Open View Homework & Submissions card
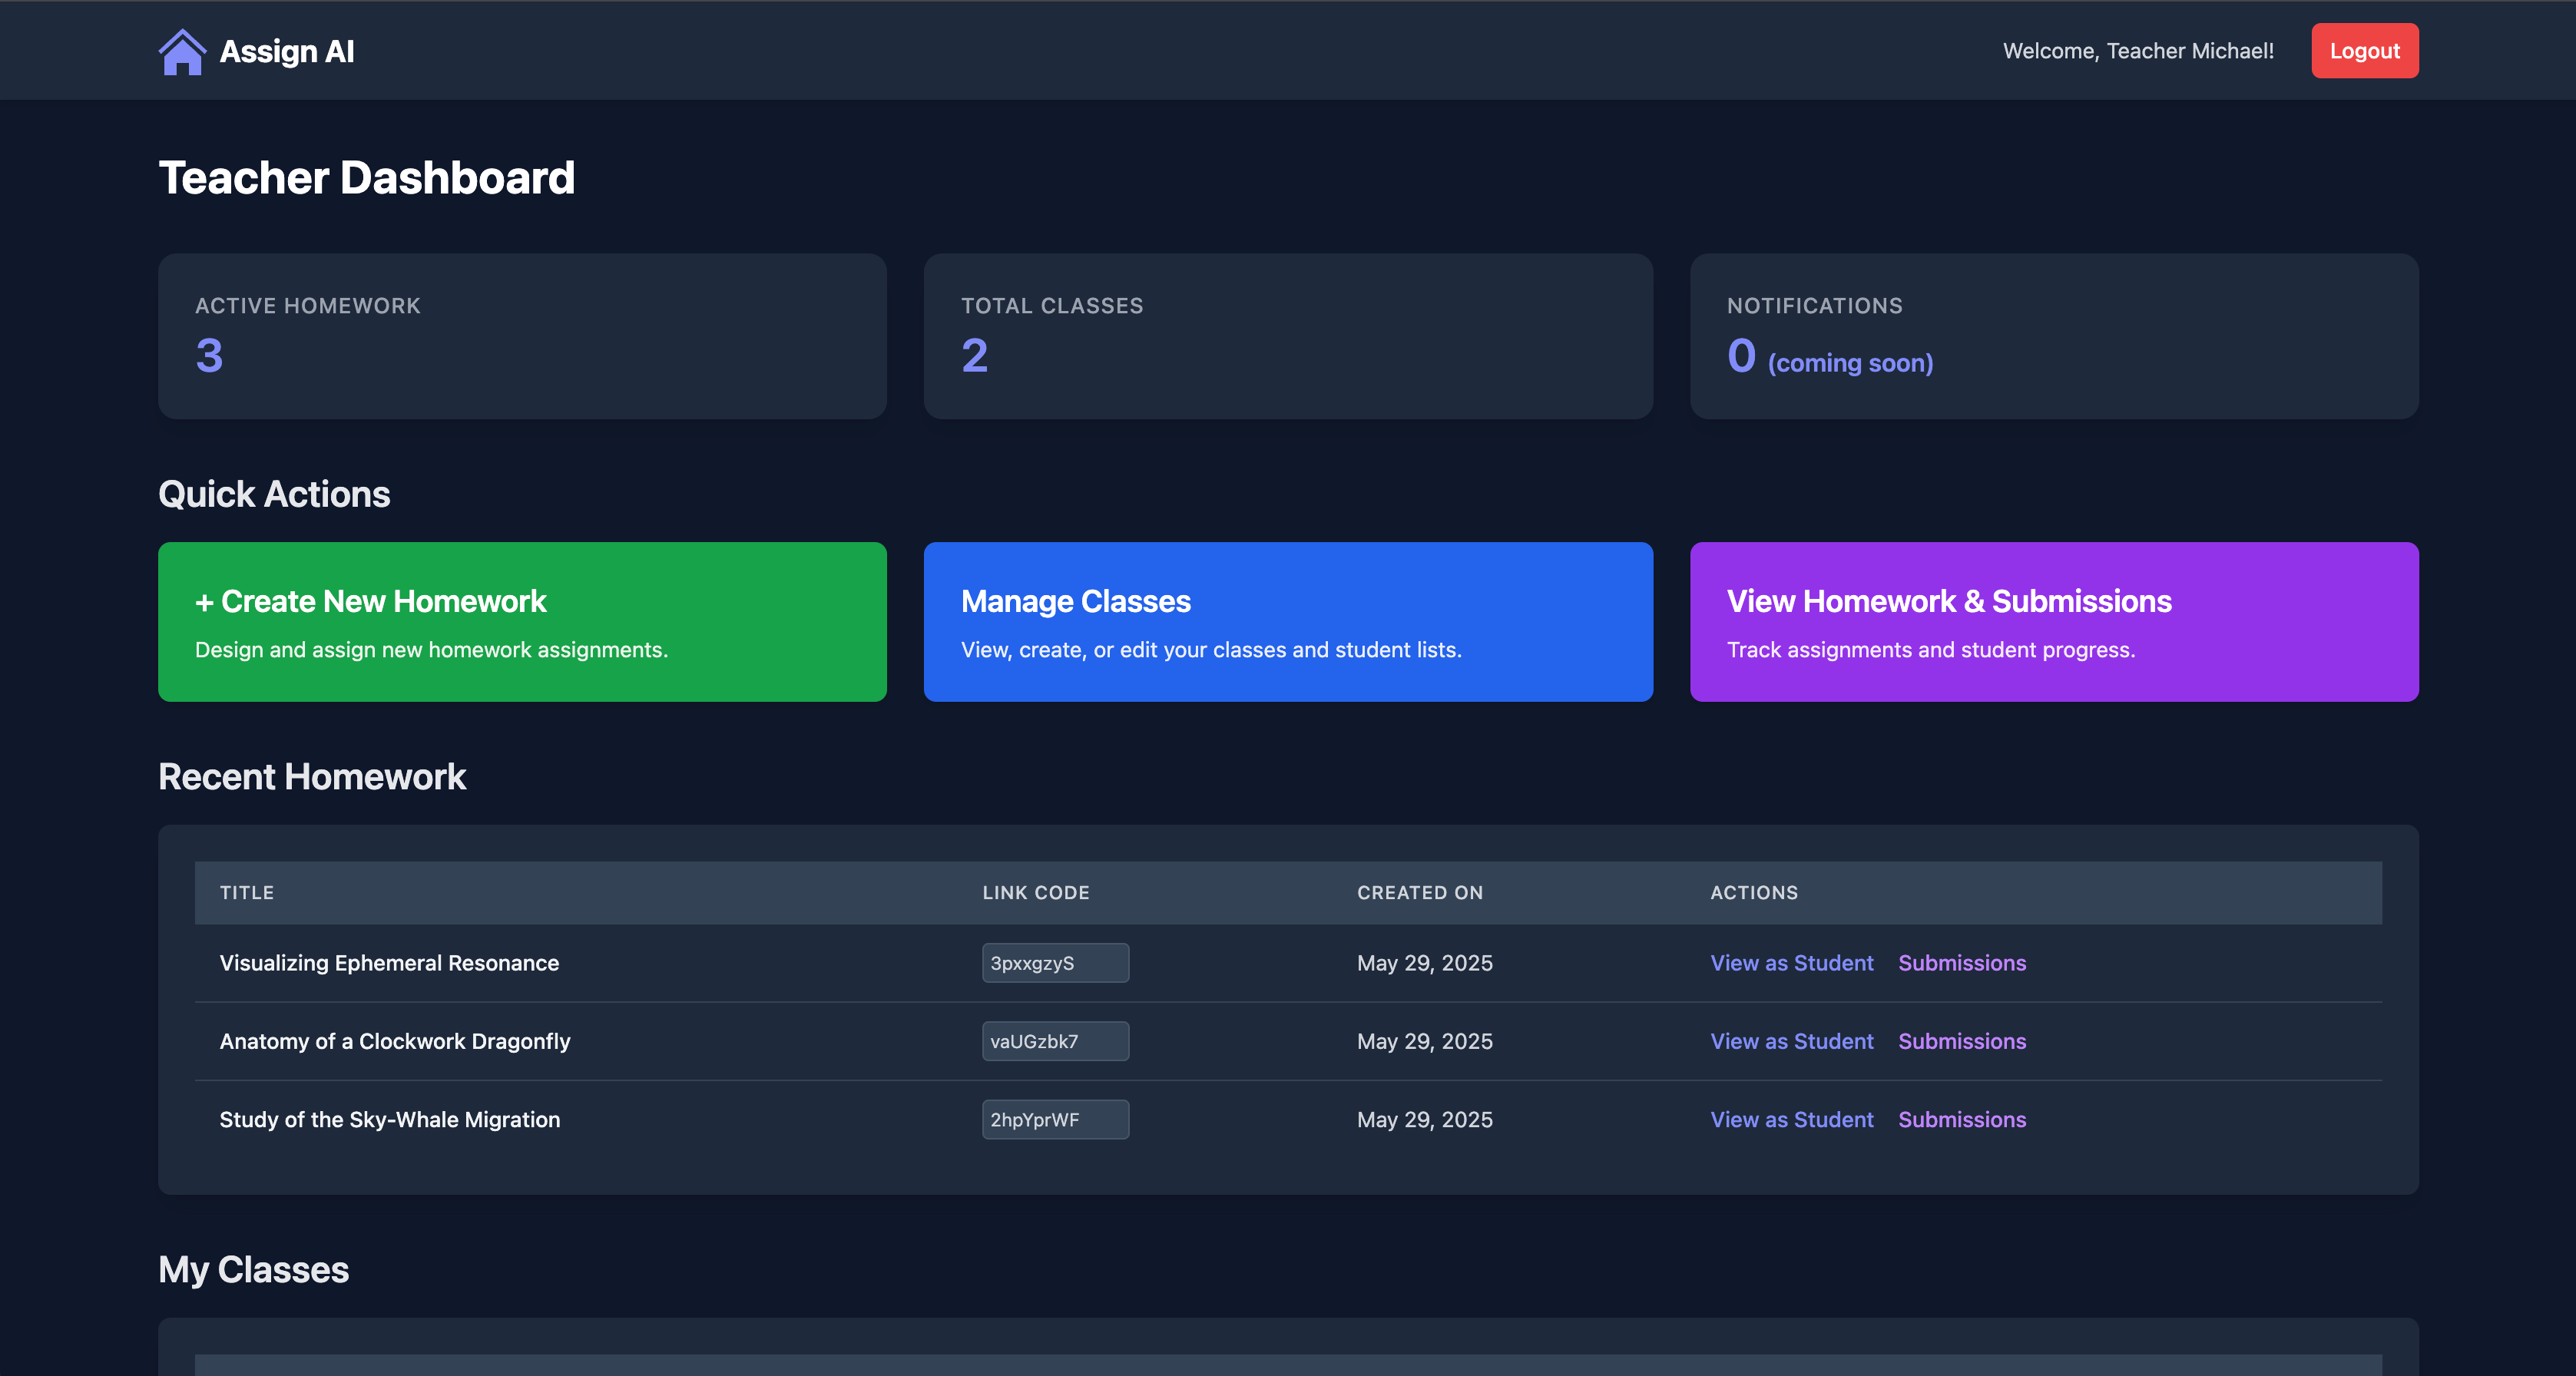 (x=2053, y=622)
